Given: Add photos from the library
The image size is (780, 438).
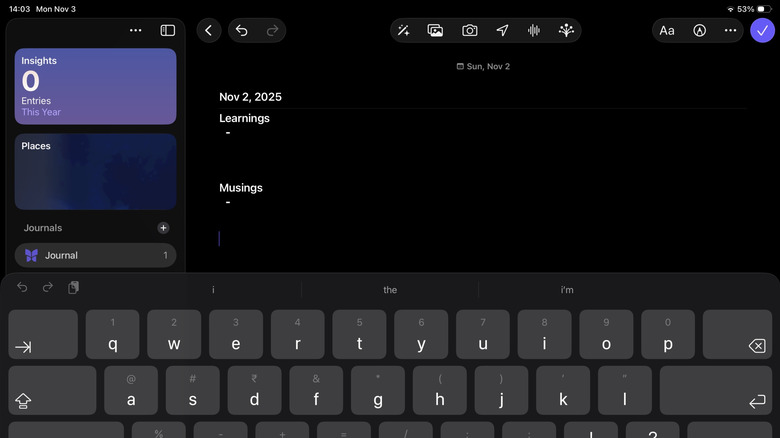Looking at the screenshot, I should click(435, 30).
